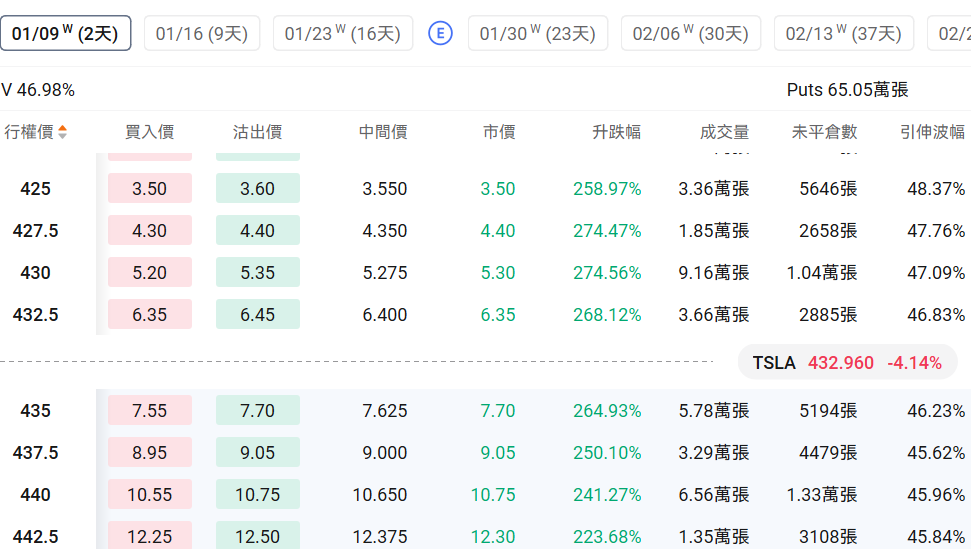This screenshot has width=971, height=549.
Task: Click bid price 3.50 for strike 425
Action: (x=149, y=189)
